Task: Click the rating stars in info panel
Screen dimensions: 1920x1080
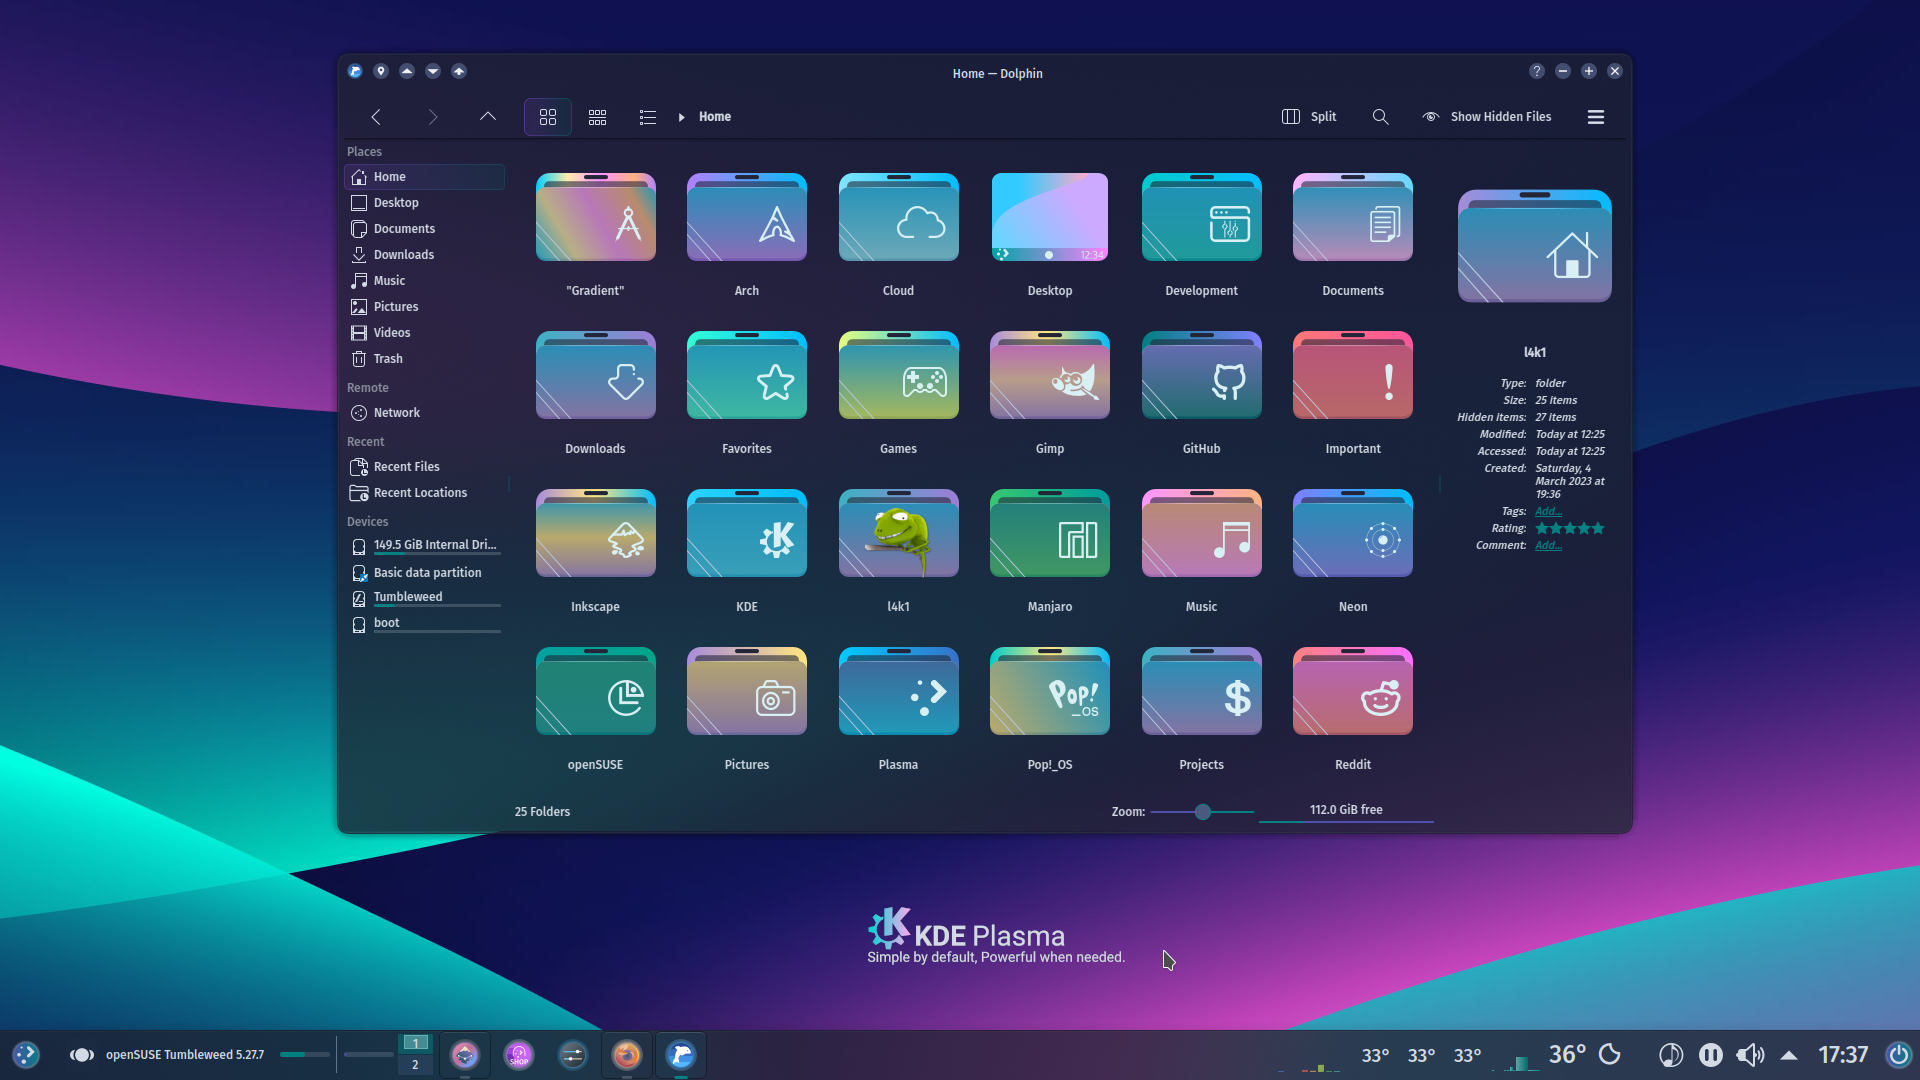Action: coord(1570,528)
